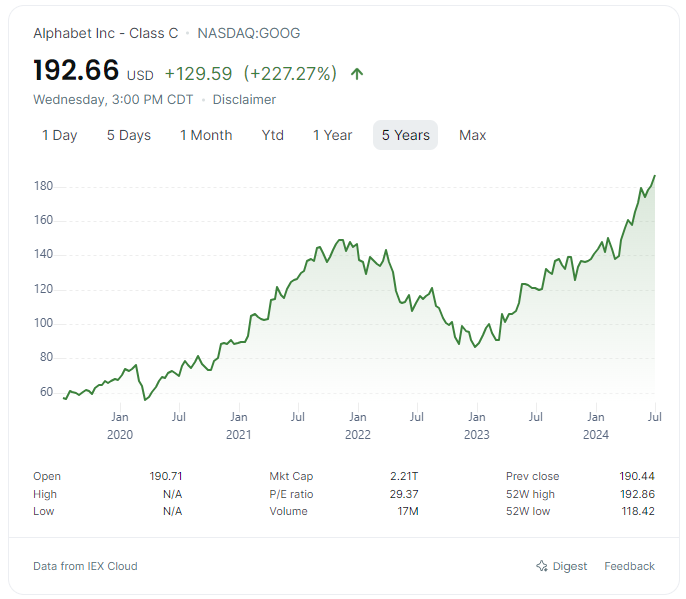Click the Open value 190.71
The width and height of the screenshot is (686, 599).
click(166, 476)
